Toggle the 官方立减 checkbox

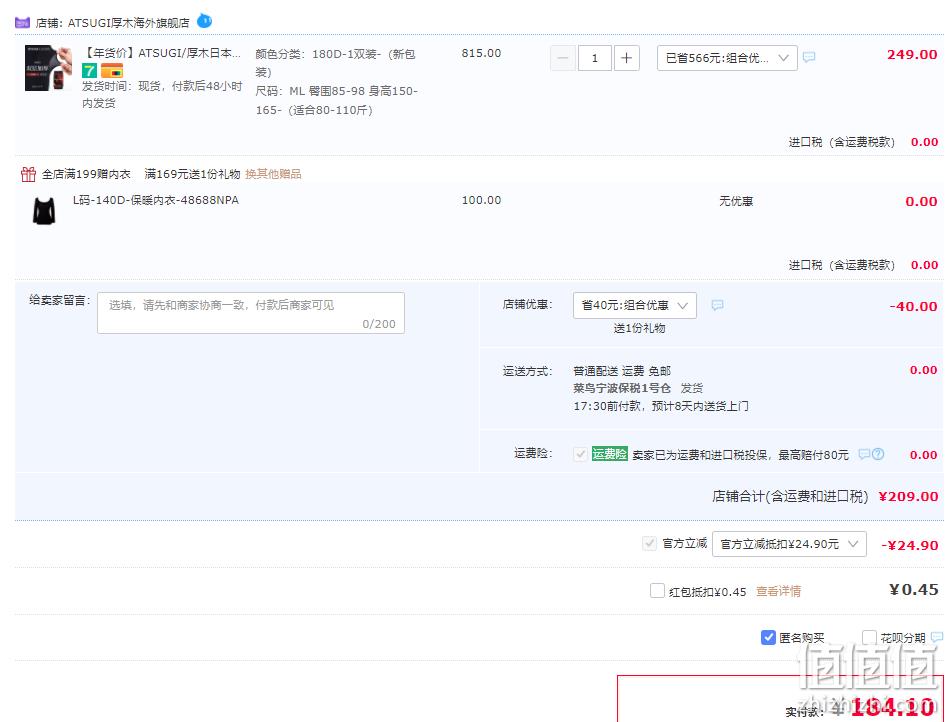point(649,543)
